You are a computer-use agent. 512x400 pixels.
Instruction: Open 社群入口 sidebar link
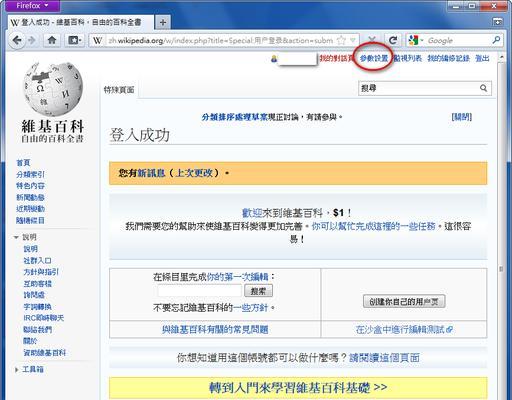(x=37, y=260)
